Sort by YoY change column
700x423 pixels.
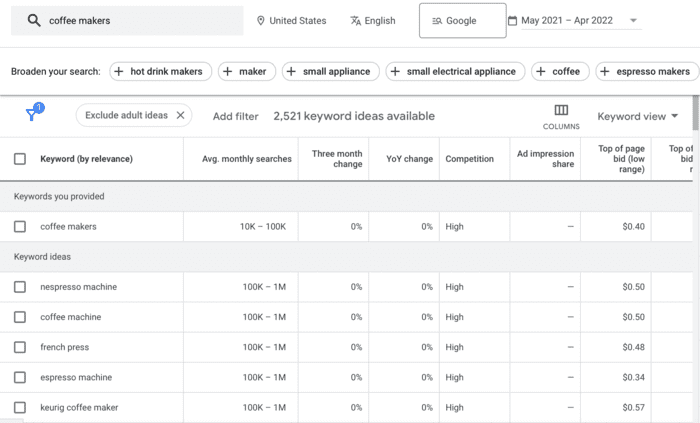(409, 159)
